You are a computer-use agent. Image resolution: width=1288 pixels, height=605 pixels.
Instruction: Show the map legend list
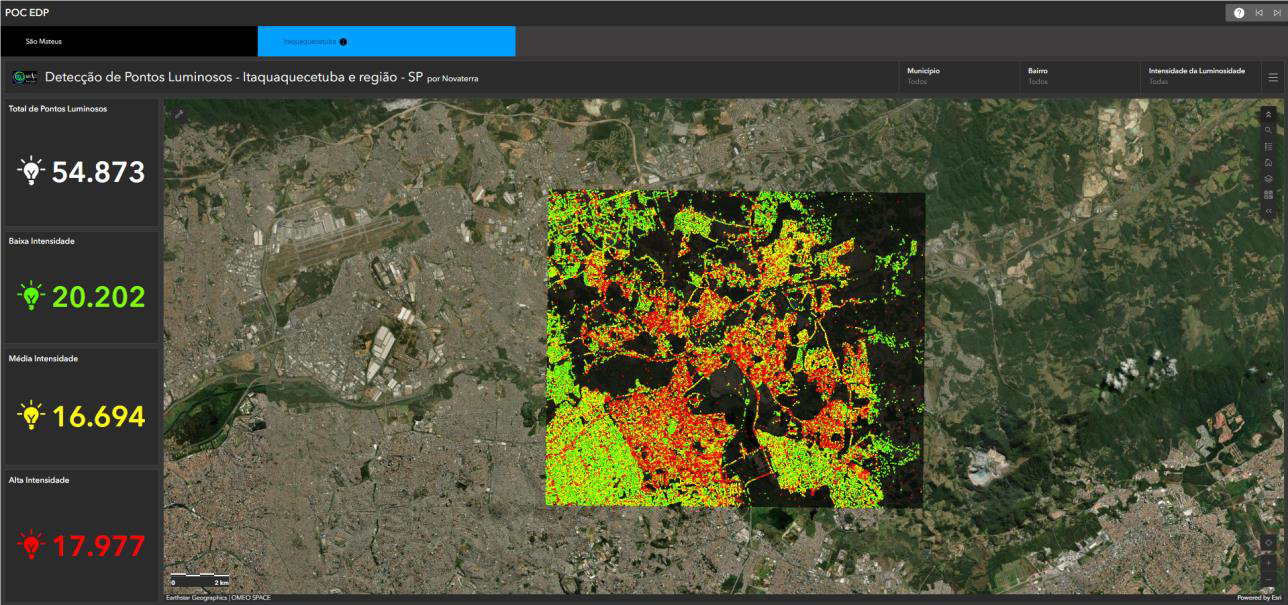coord(1268,146)
